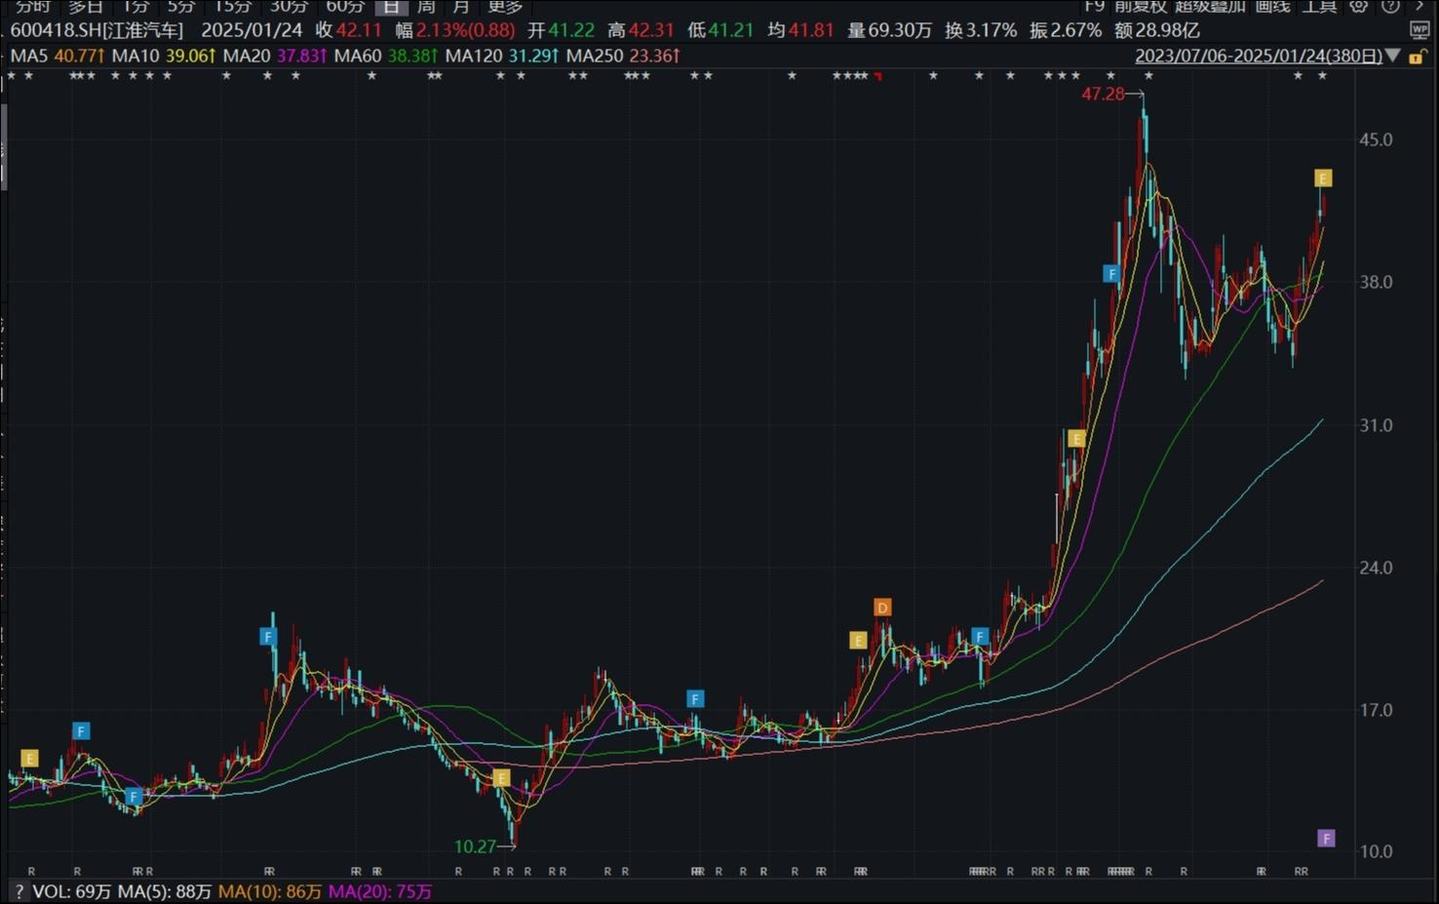Viewport: 1439px width, 904px height.
Task: Click the orange D event marker on chart
Action: click(x=882, y=607)
